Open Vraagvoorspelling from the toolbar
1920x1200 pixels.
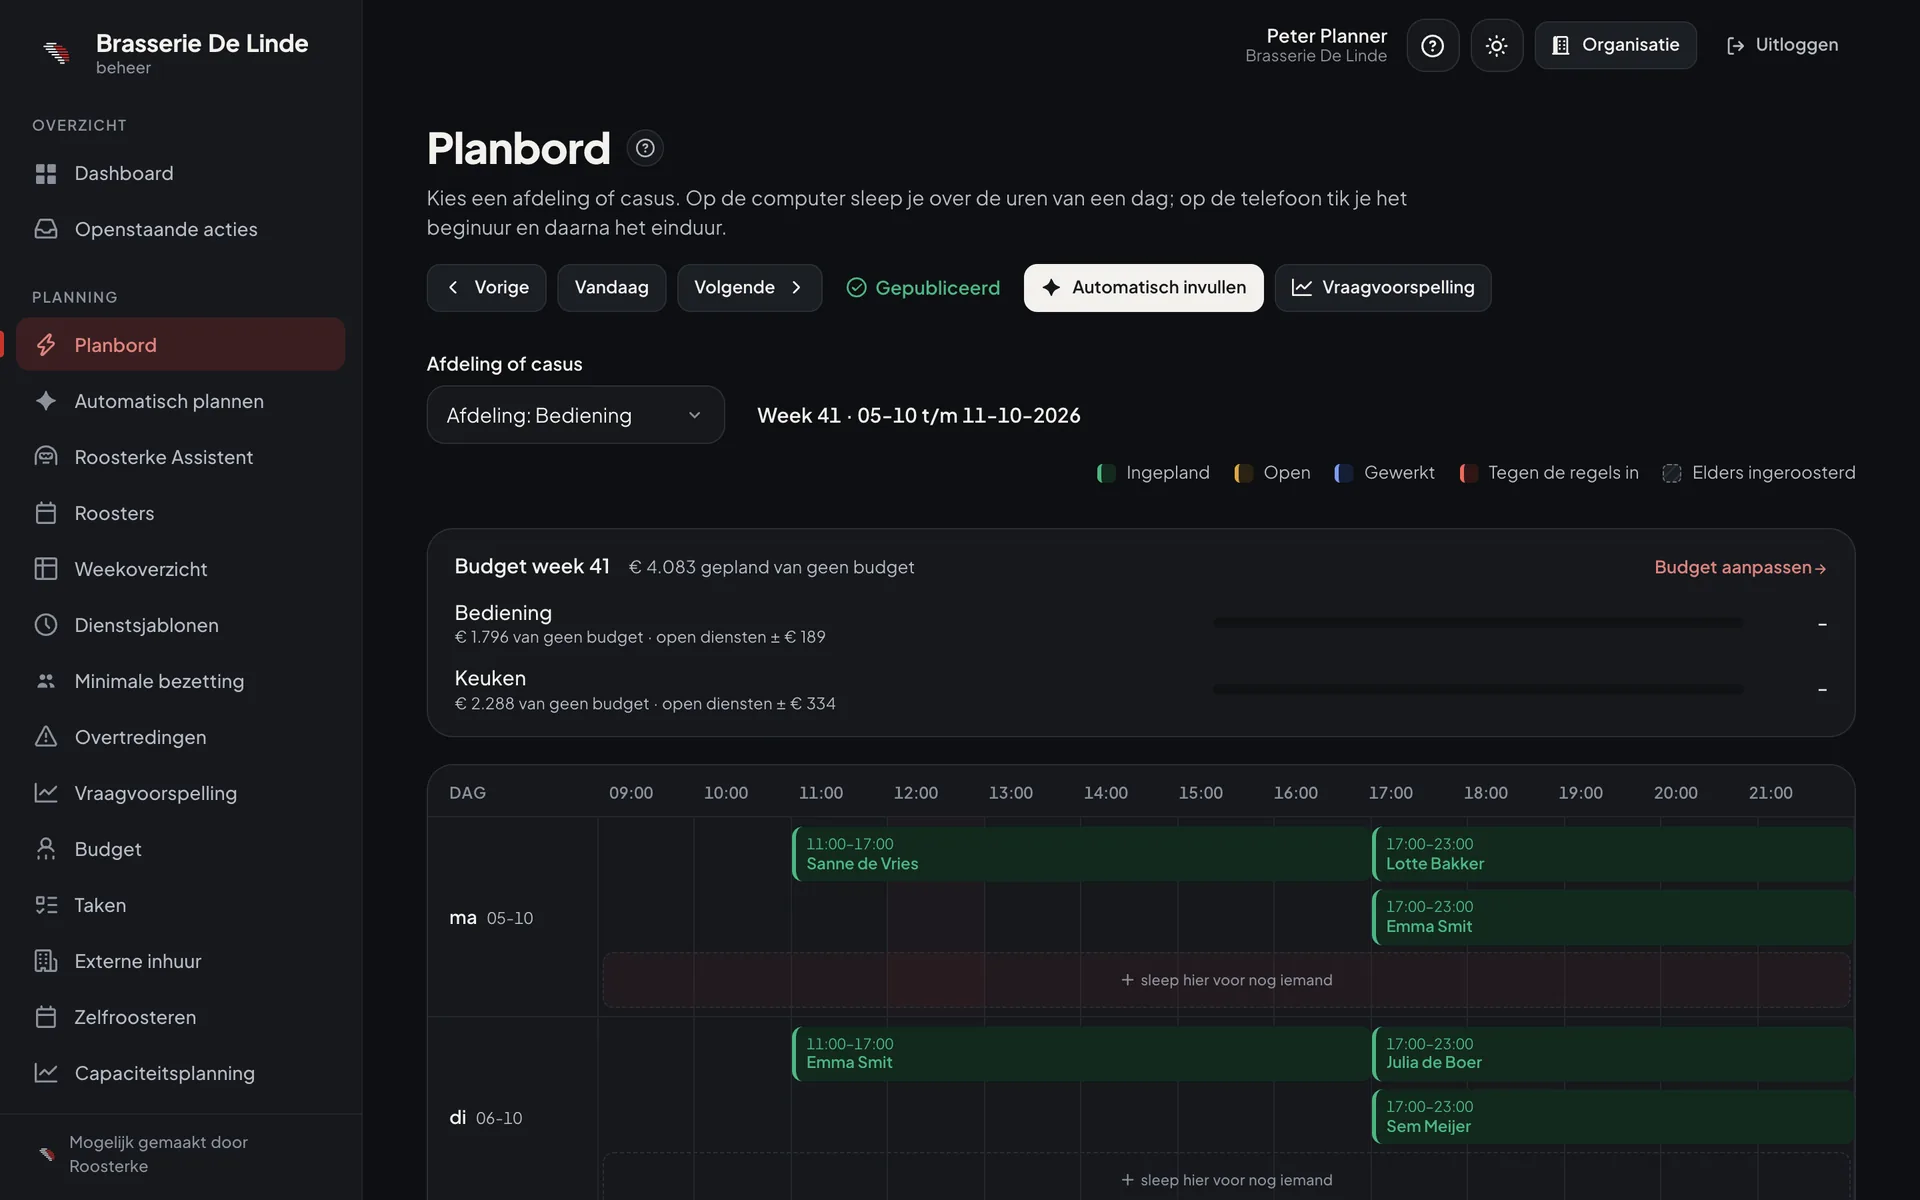[x=1382, y=288]
